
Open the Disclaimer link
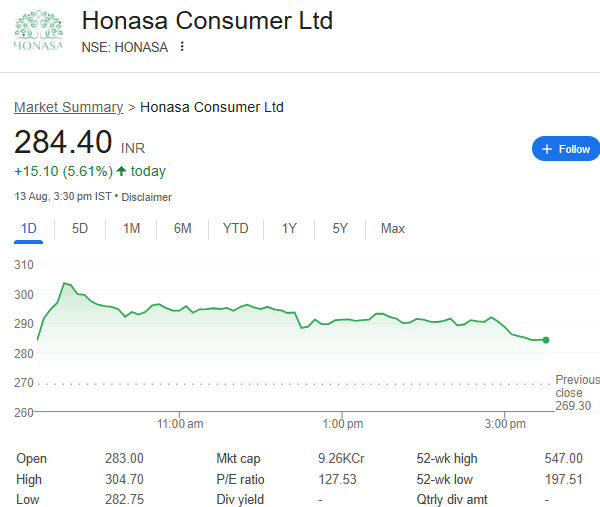[x=147, y=197]
